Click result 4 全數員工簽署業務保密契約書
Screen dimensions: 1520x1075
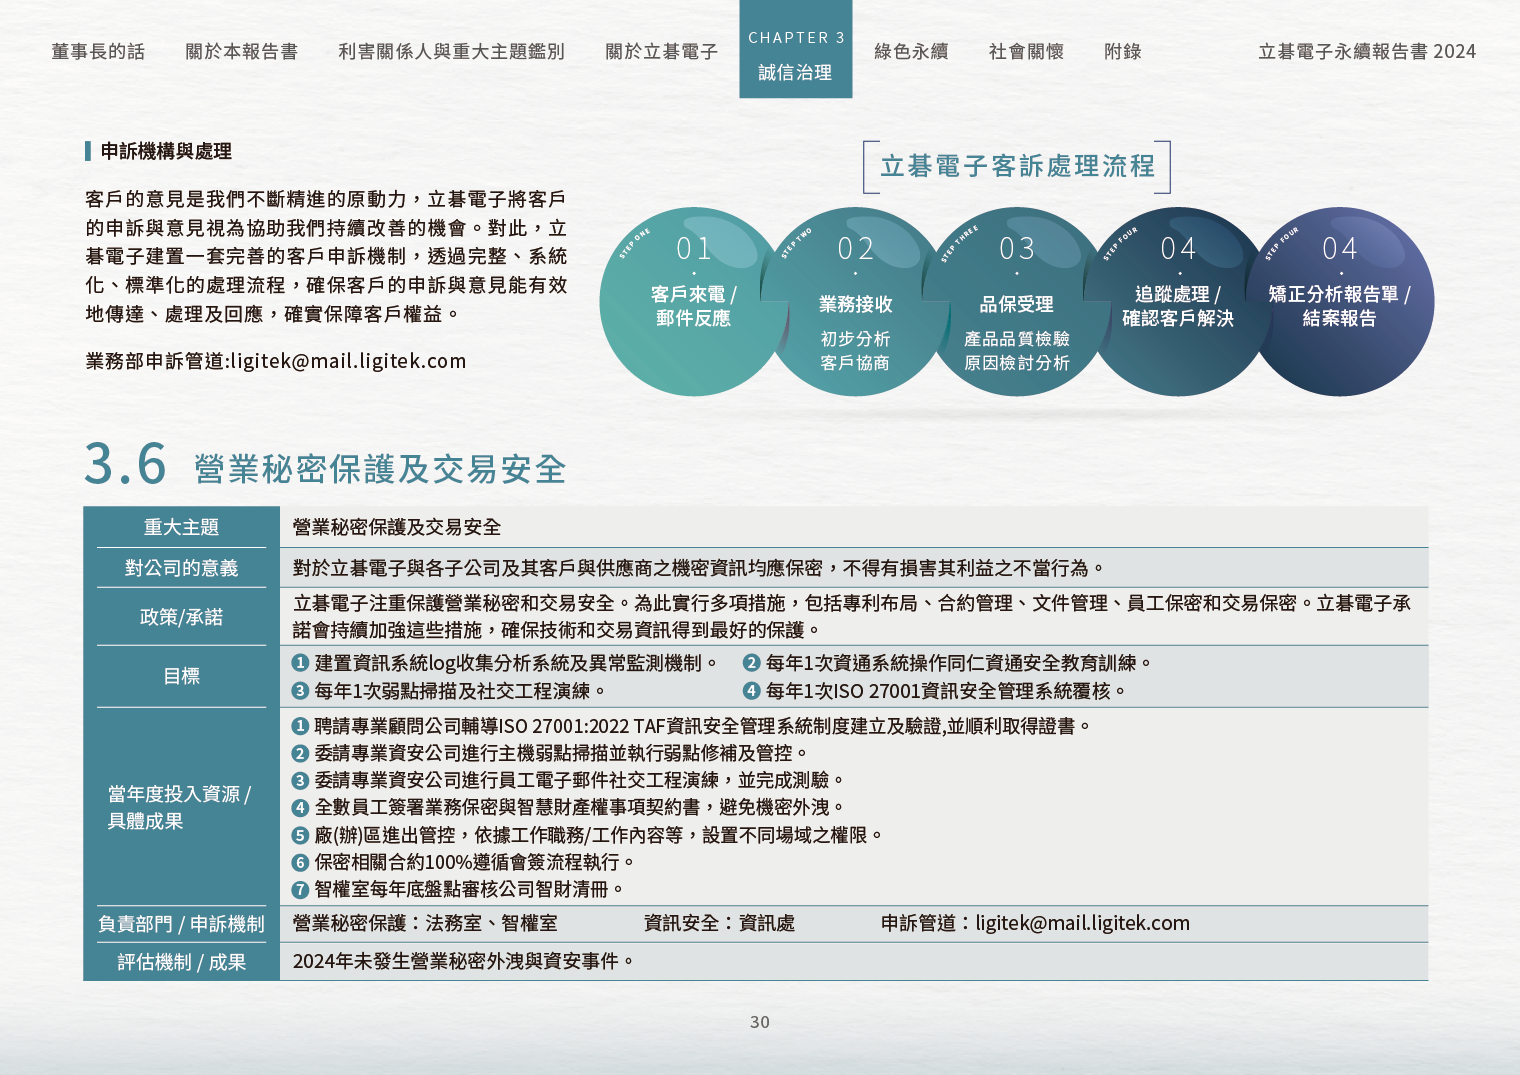point(568,807)
